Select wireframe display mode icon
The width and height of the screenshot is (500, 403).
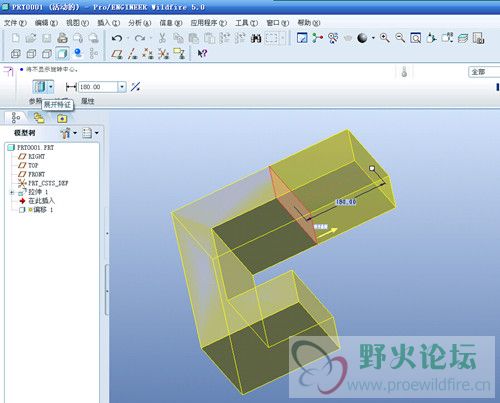coord(16,53)
